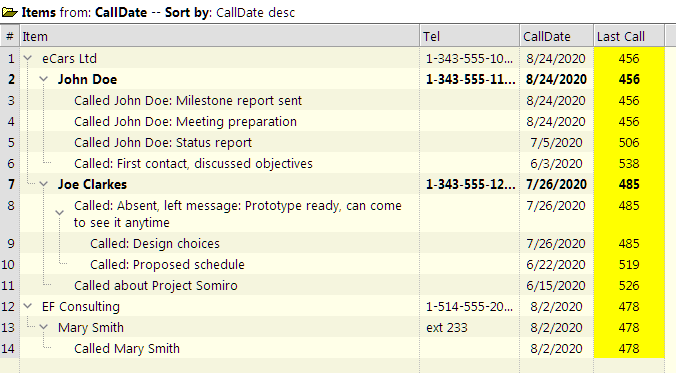Collapse the Joe Clarkes branch
Viewport: 676px width, 373px height.
coord(44,185)
